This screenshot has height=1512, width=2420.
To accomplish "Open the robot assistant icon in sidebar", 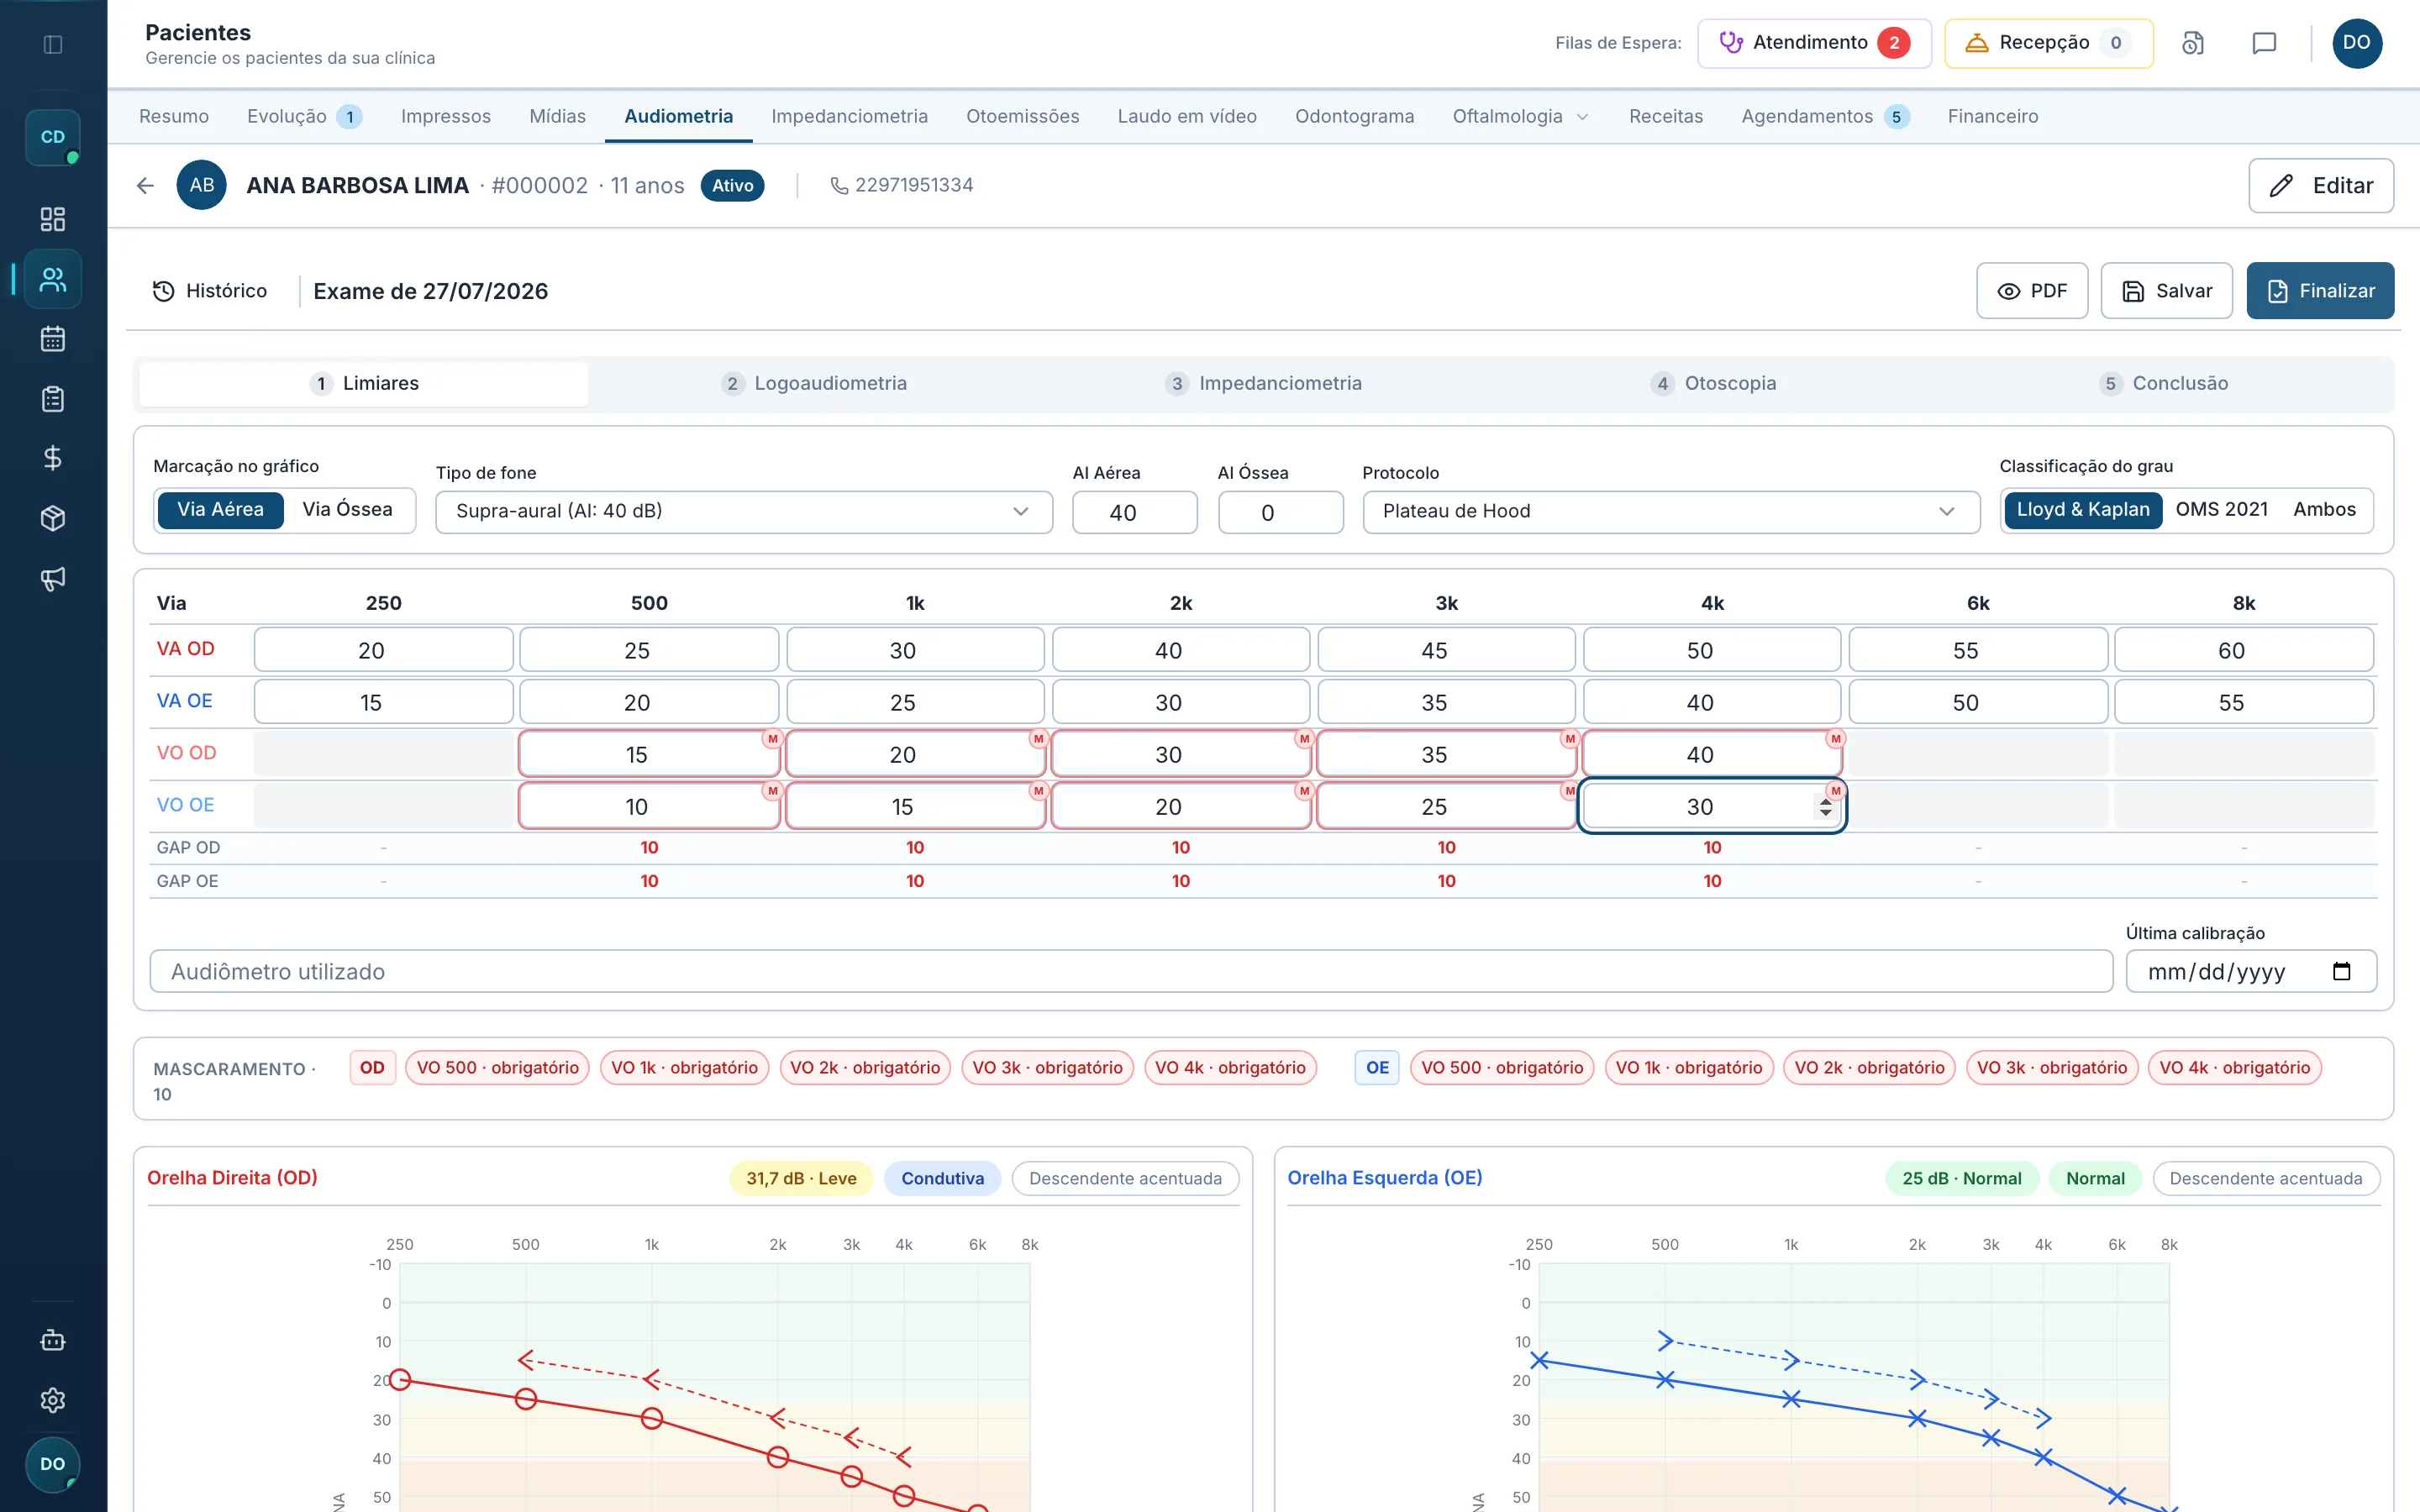I will 53,1340.
